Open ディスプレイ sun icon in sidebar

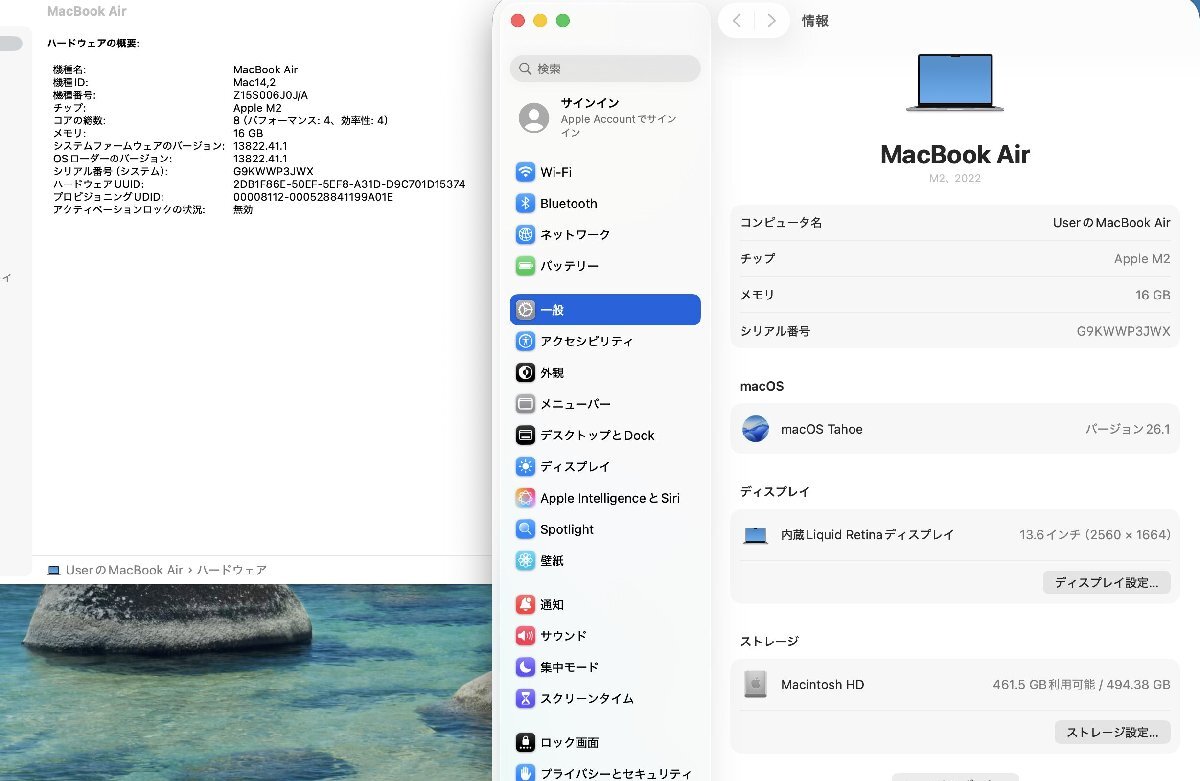(525, 467)
